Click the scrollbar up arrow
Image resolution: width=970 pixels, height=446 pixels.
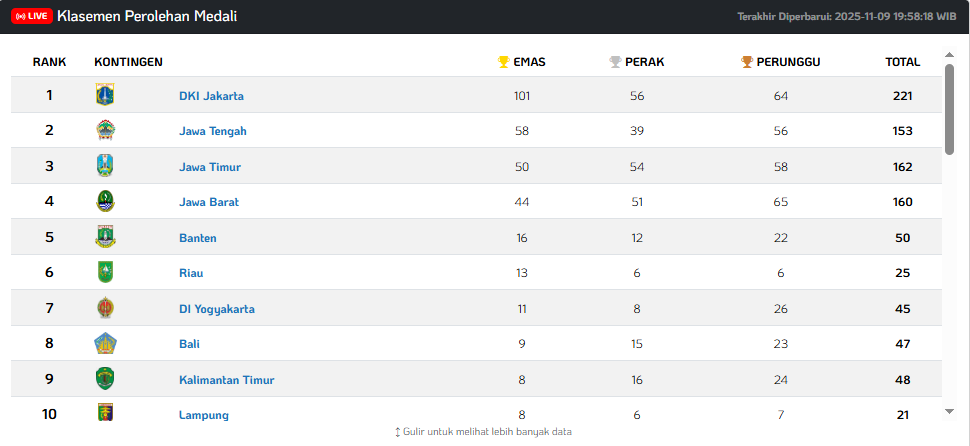click(x=949, y=56)
